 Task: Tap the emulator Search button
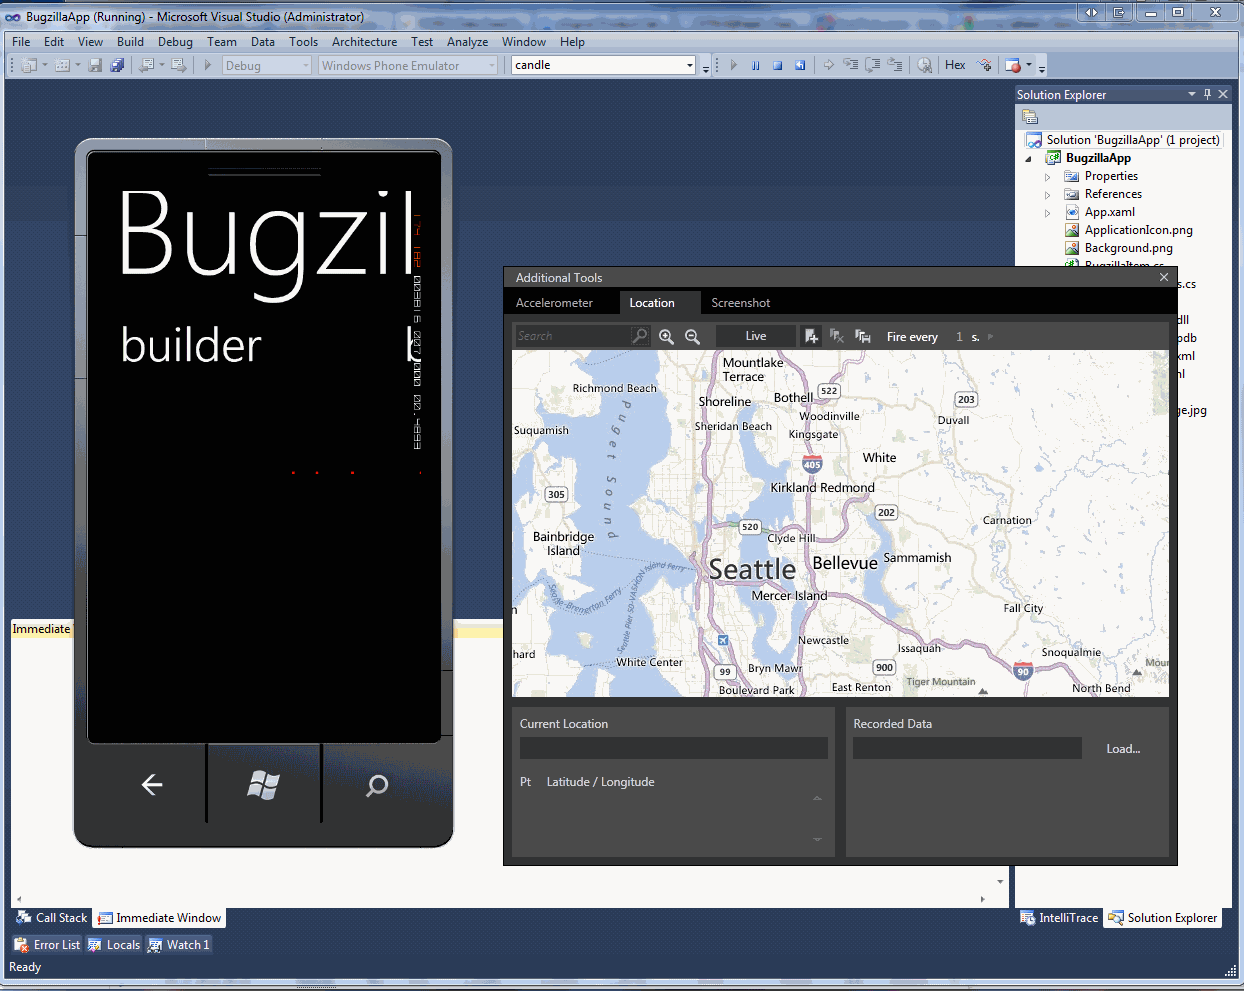coord(376,785)
